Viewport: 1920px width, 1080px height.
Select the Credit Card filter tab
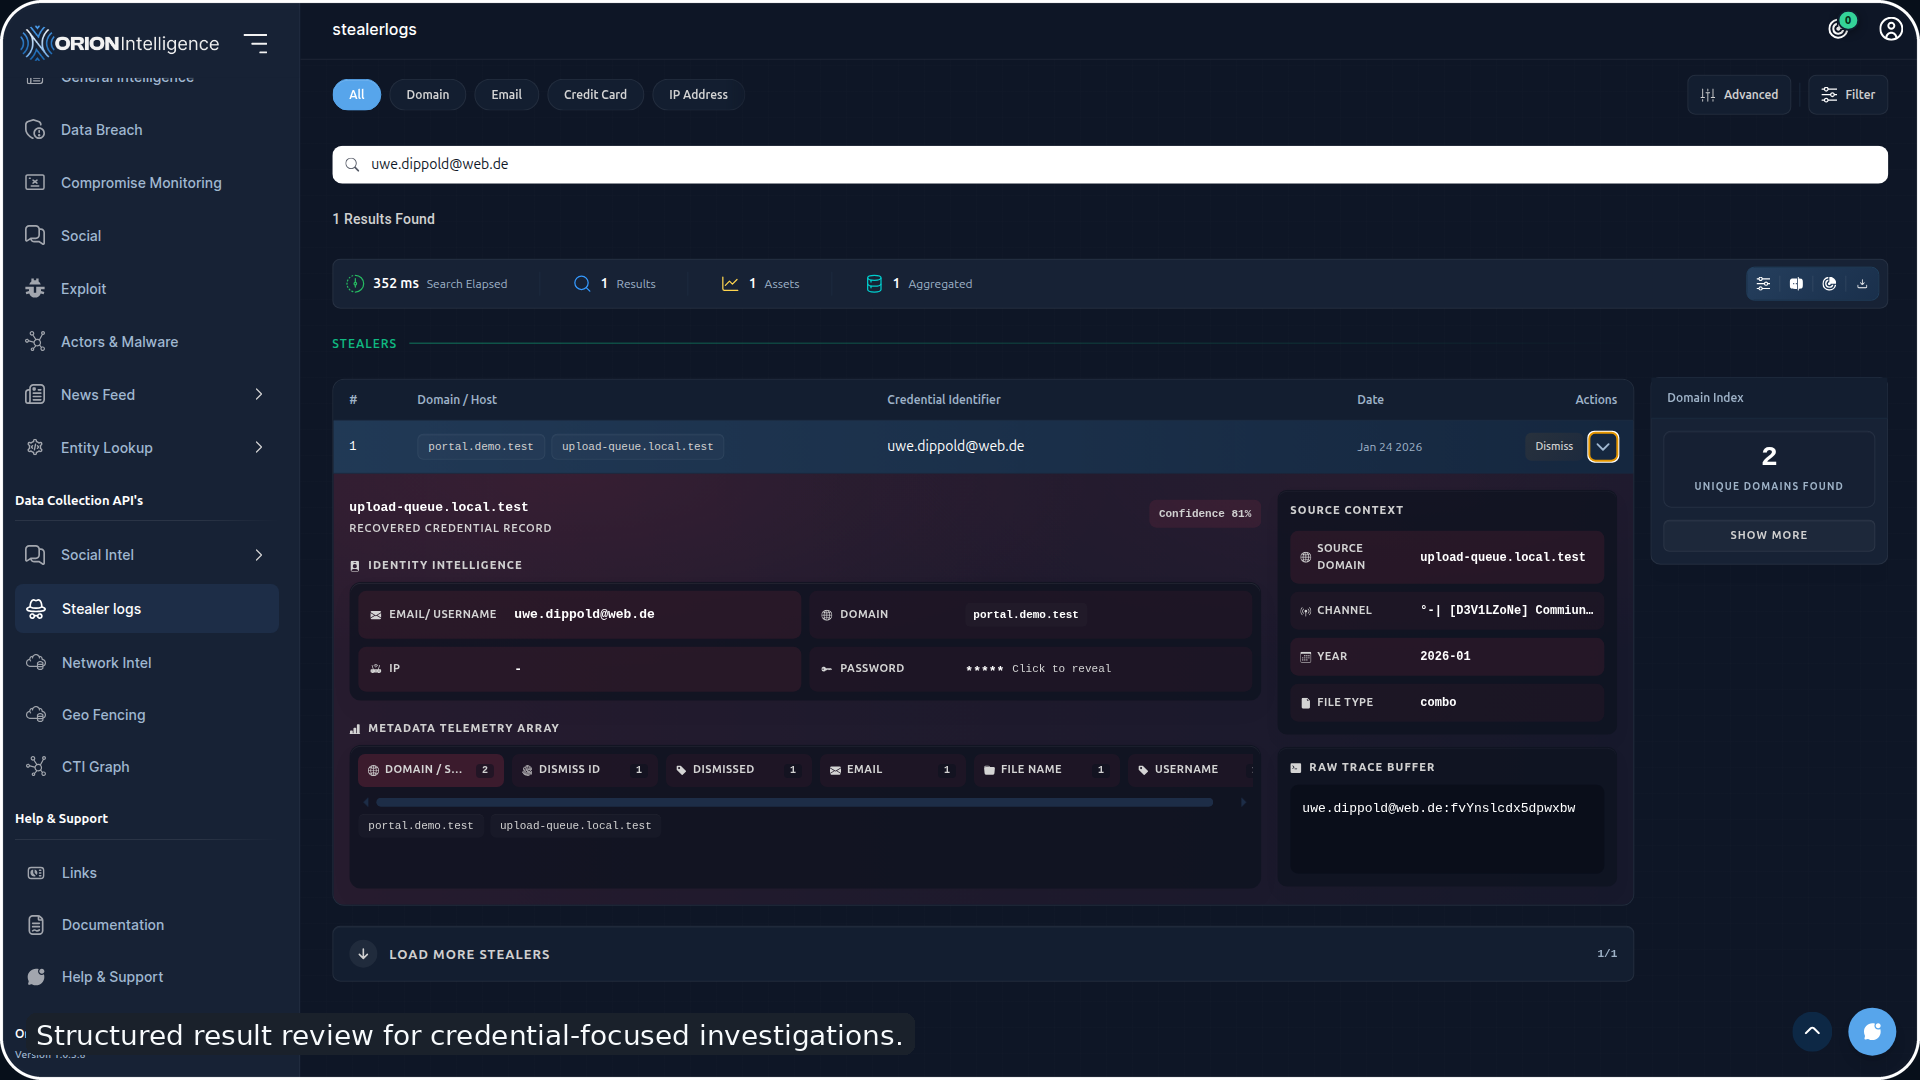coord(596,95)
